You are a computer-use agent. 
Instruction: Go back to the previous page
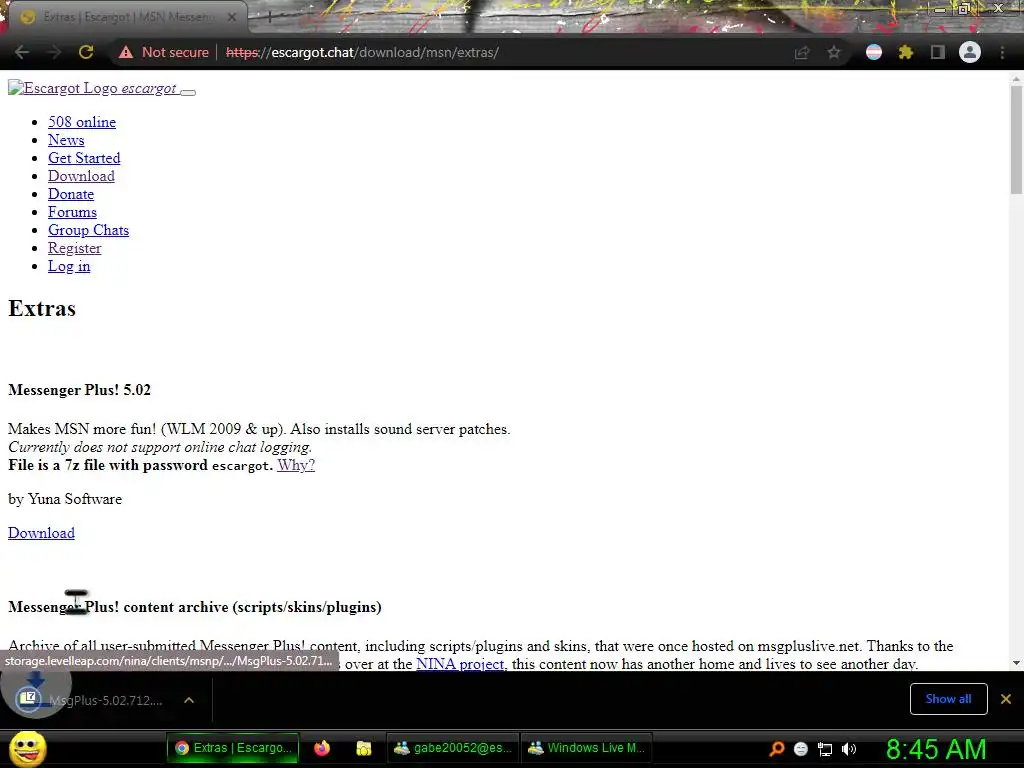click(22, 52)
